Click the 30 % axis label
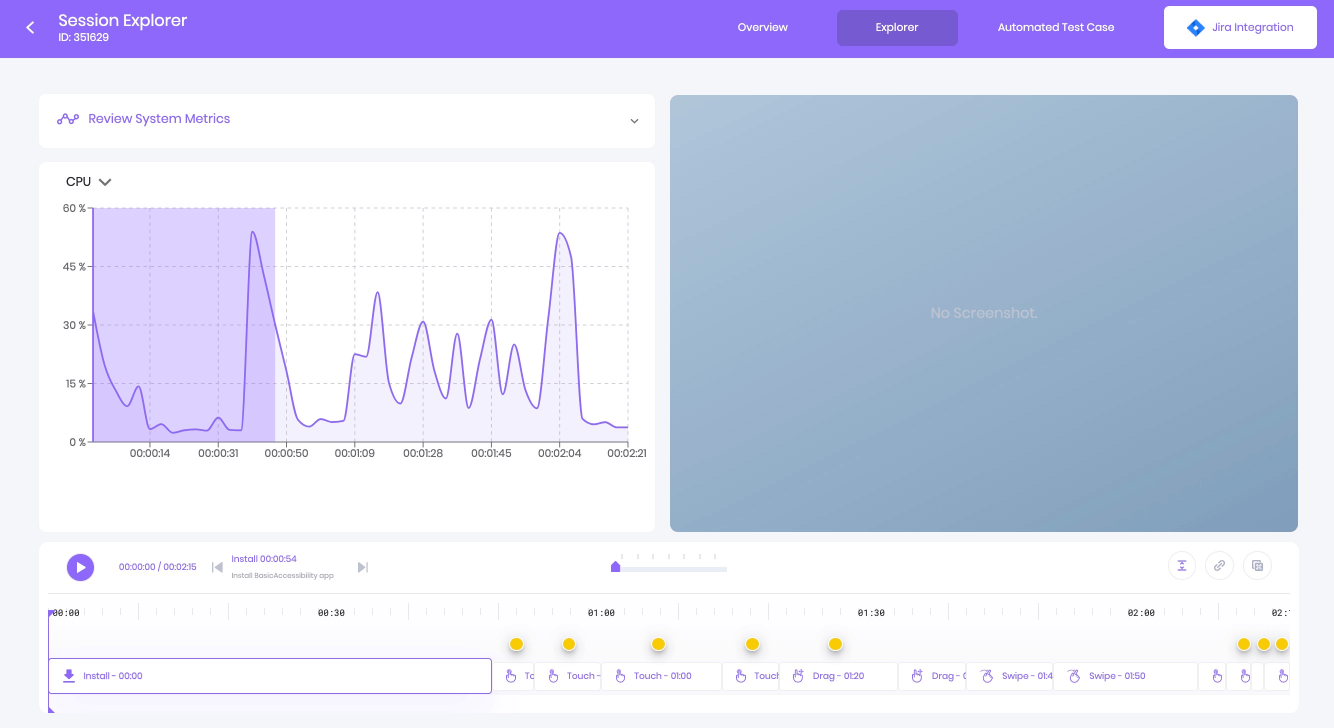This screenshot has height=728, width=1334. 74,326
